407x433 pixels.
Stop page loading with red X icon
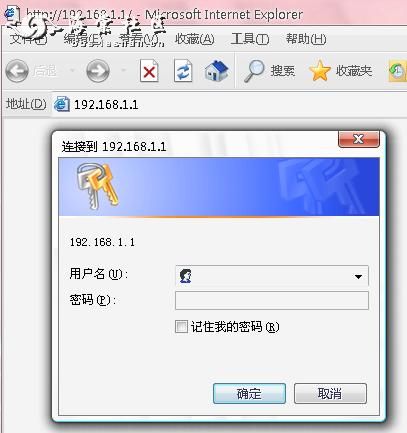(149, 71)
